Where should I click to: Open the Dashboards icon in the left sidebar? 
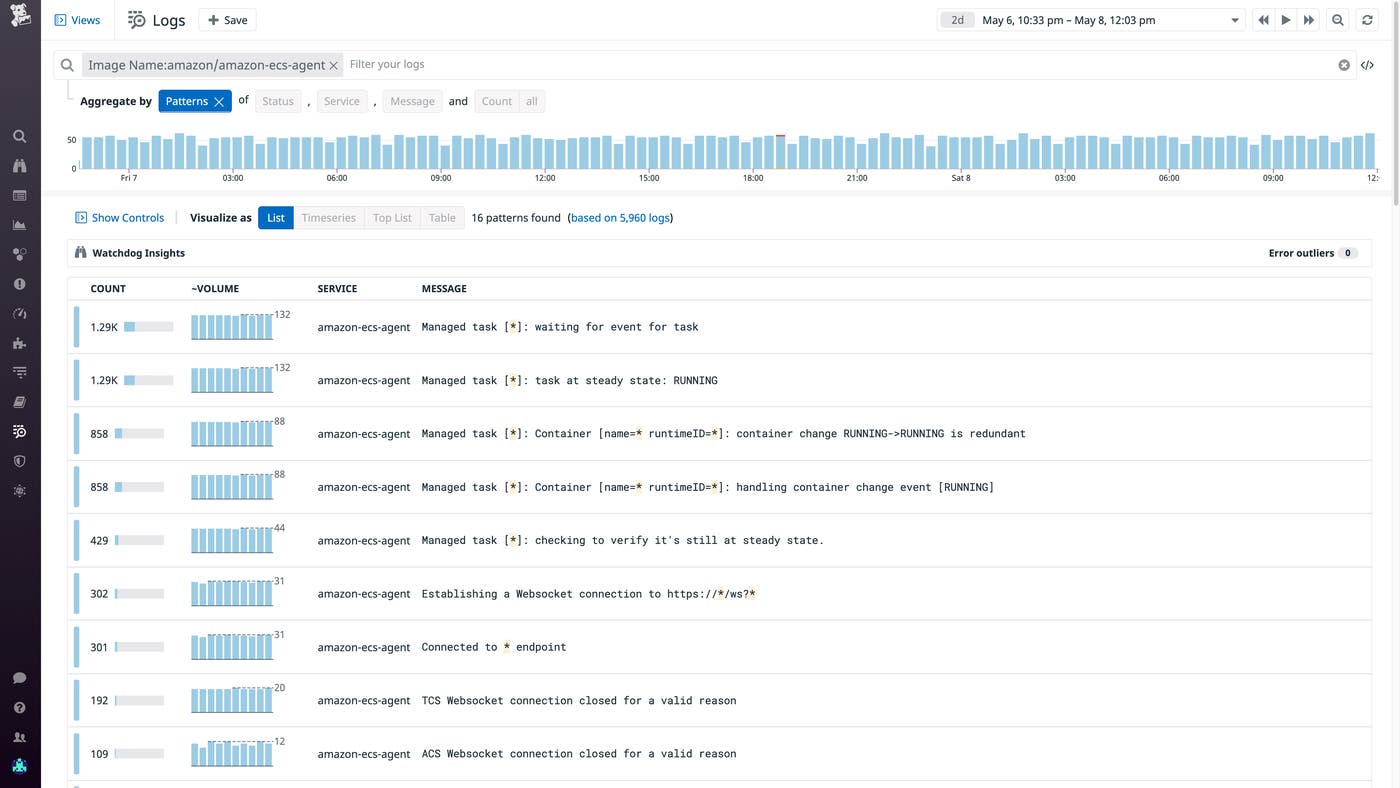coord(19,195)
